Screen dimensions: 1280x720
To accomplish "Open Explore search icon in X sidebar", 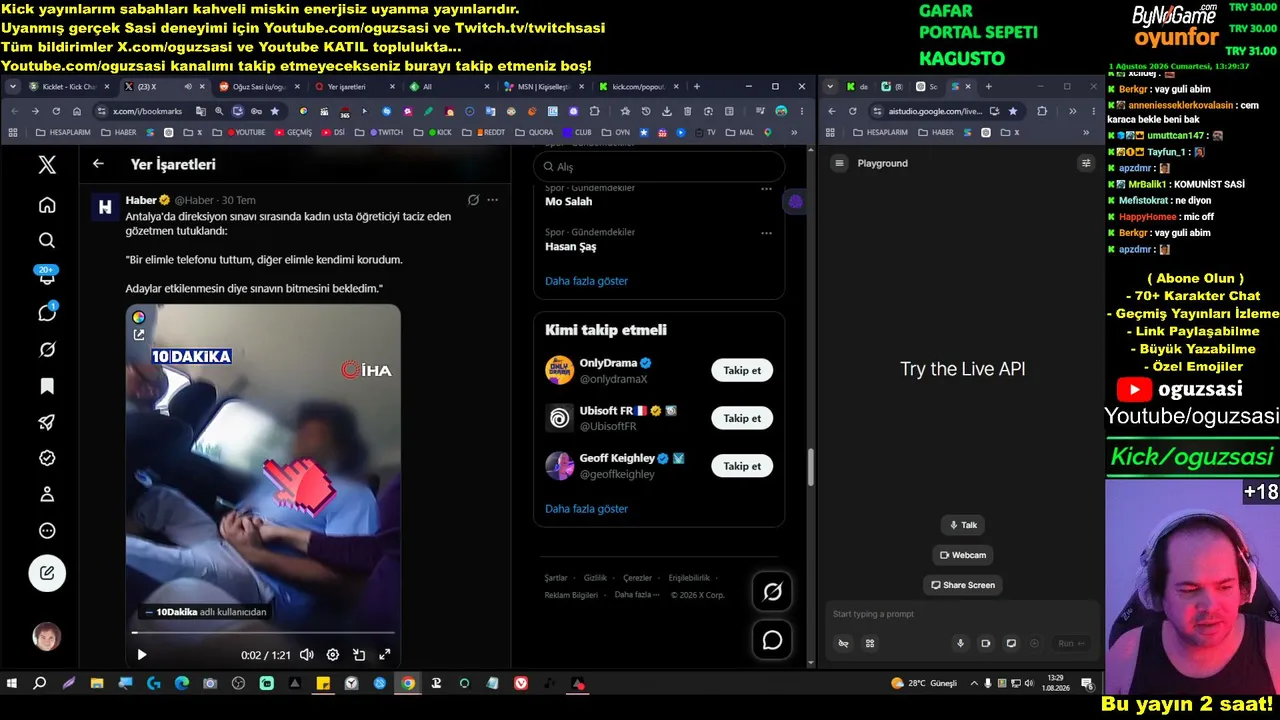I will [x=47, y=240].
